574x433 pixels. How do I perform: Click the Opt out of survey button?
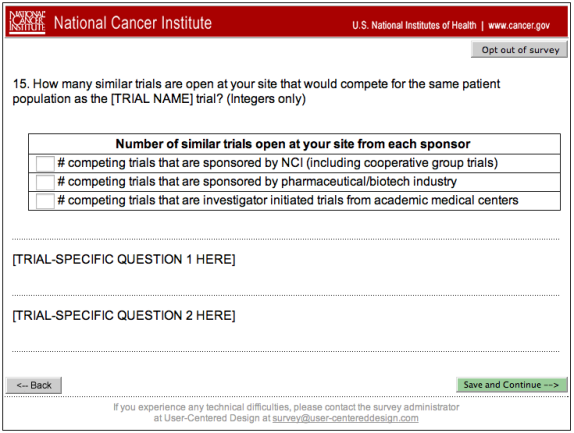click(519, 50)
